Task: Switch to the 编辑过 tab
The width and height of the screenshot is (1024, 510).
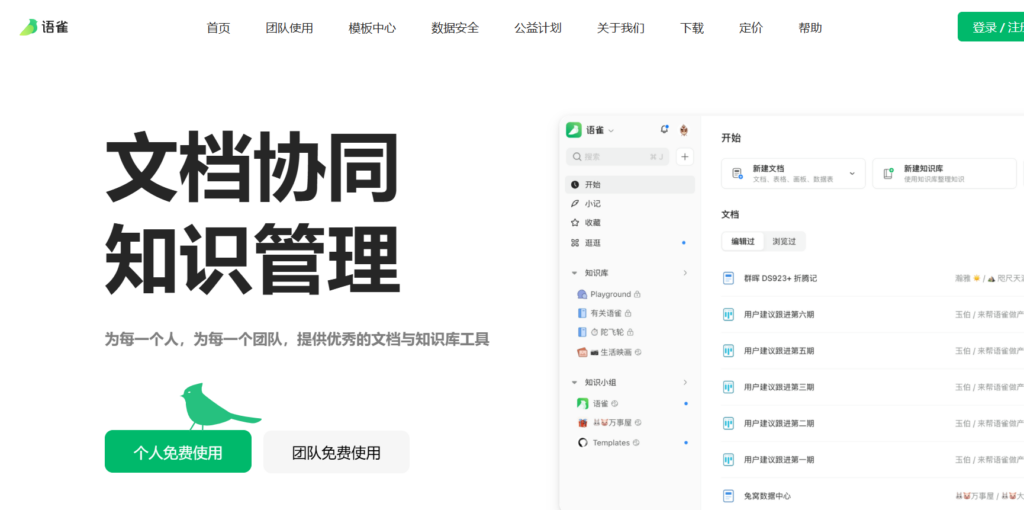Action: [743, 241]
